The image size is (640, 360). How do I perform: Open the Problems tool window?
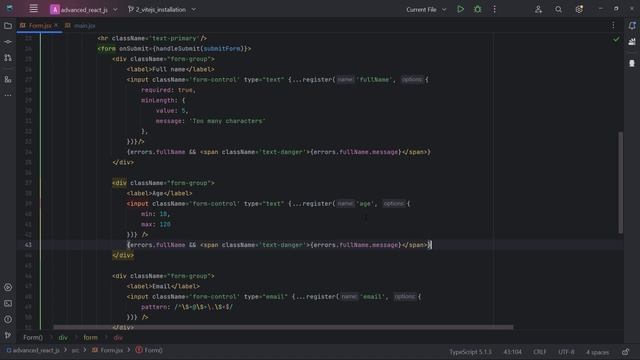pos(8,319)
